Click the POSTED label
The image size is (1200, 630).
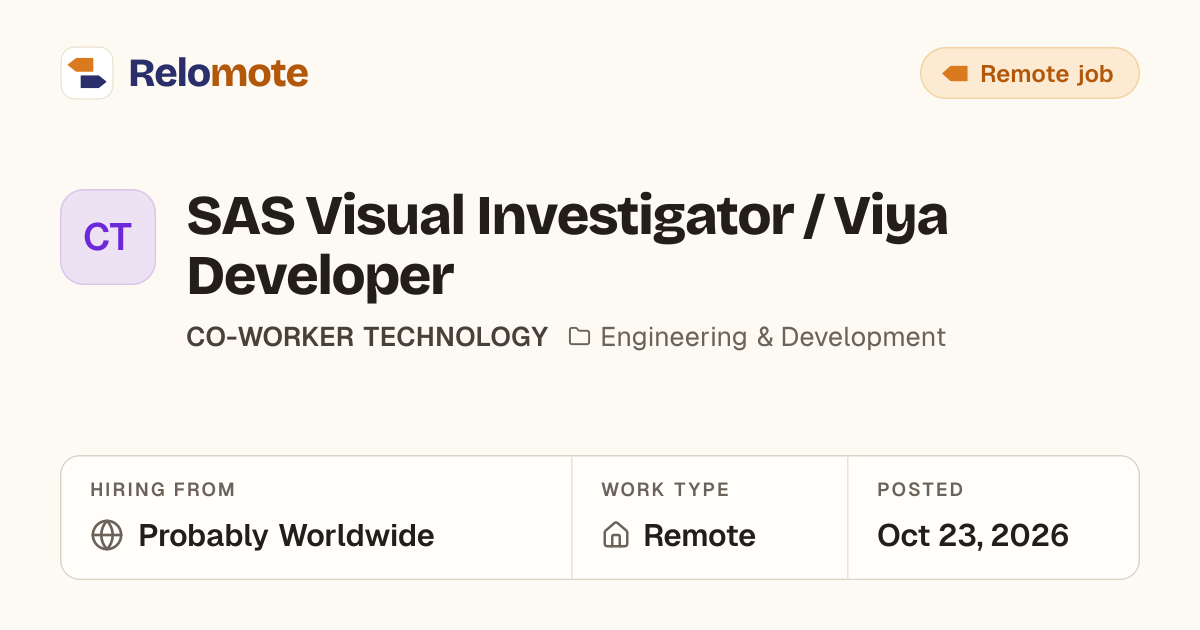tap(921, 490)
